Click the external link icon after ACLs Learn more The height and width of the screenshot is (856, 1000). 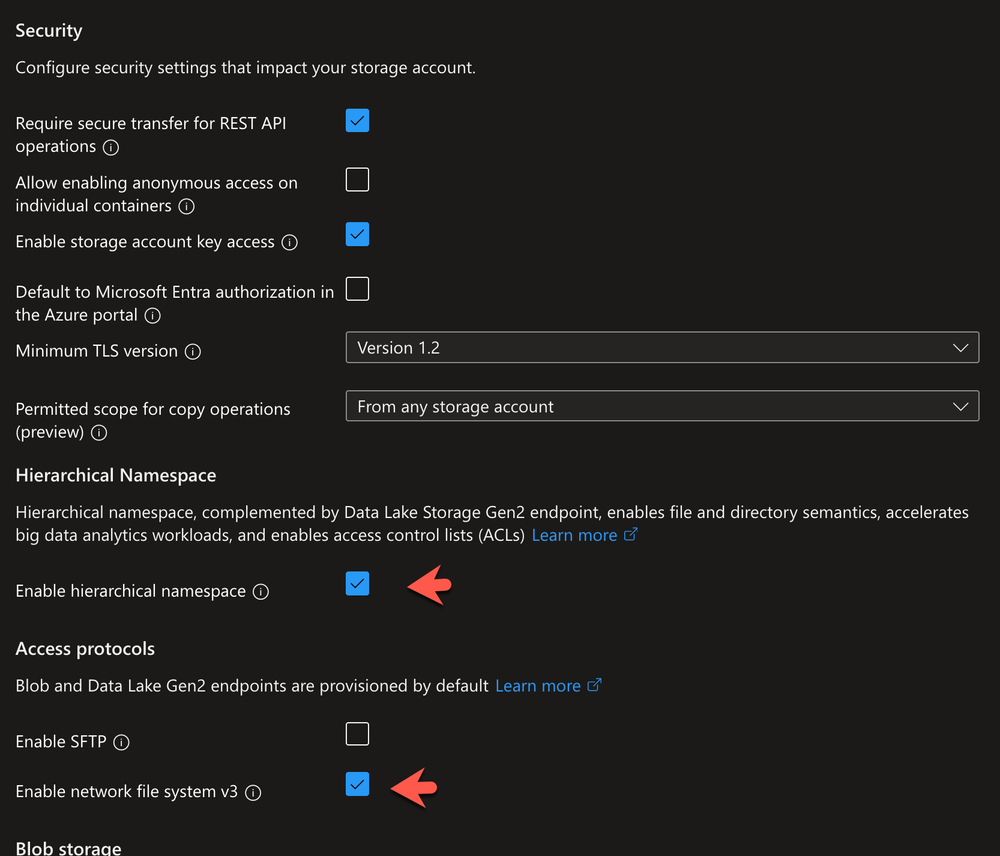tap(631, 535)
